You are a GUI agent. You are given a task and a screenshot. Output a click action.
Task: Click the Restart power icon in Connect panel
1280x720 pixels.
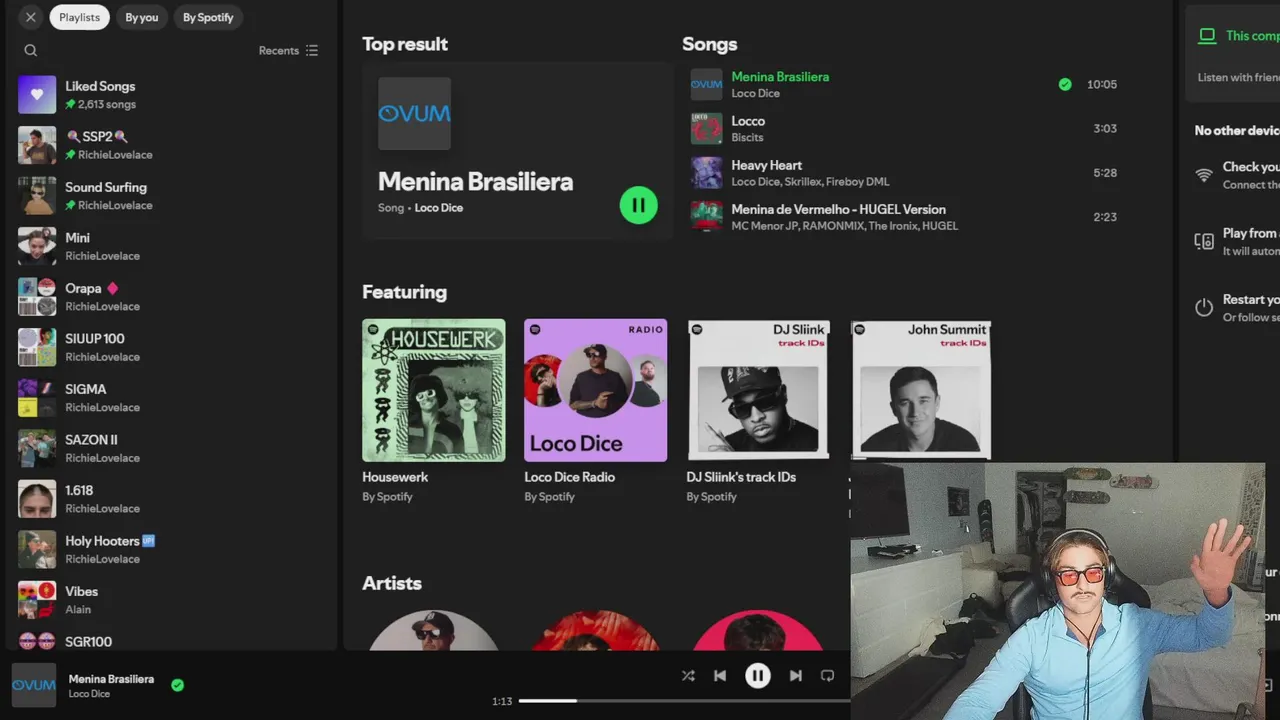[x=1204, y=307]
